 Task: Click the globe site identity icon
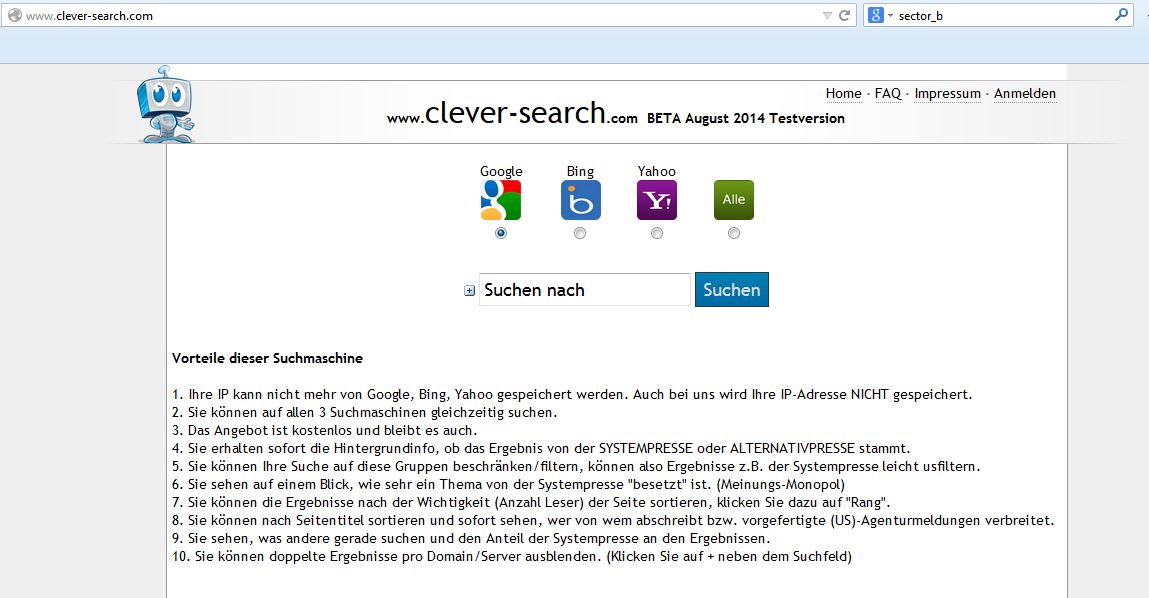[15, 15]
